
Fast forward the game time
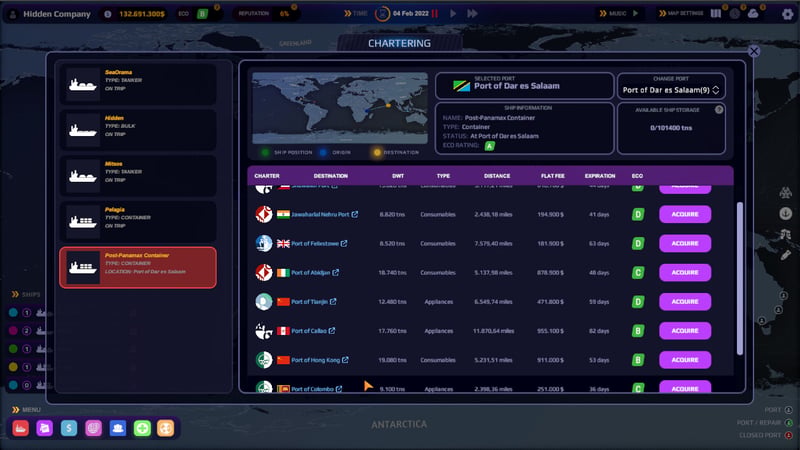coord(472,13)
